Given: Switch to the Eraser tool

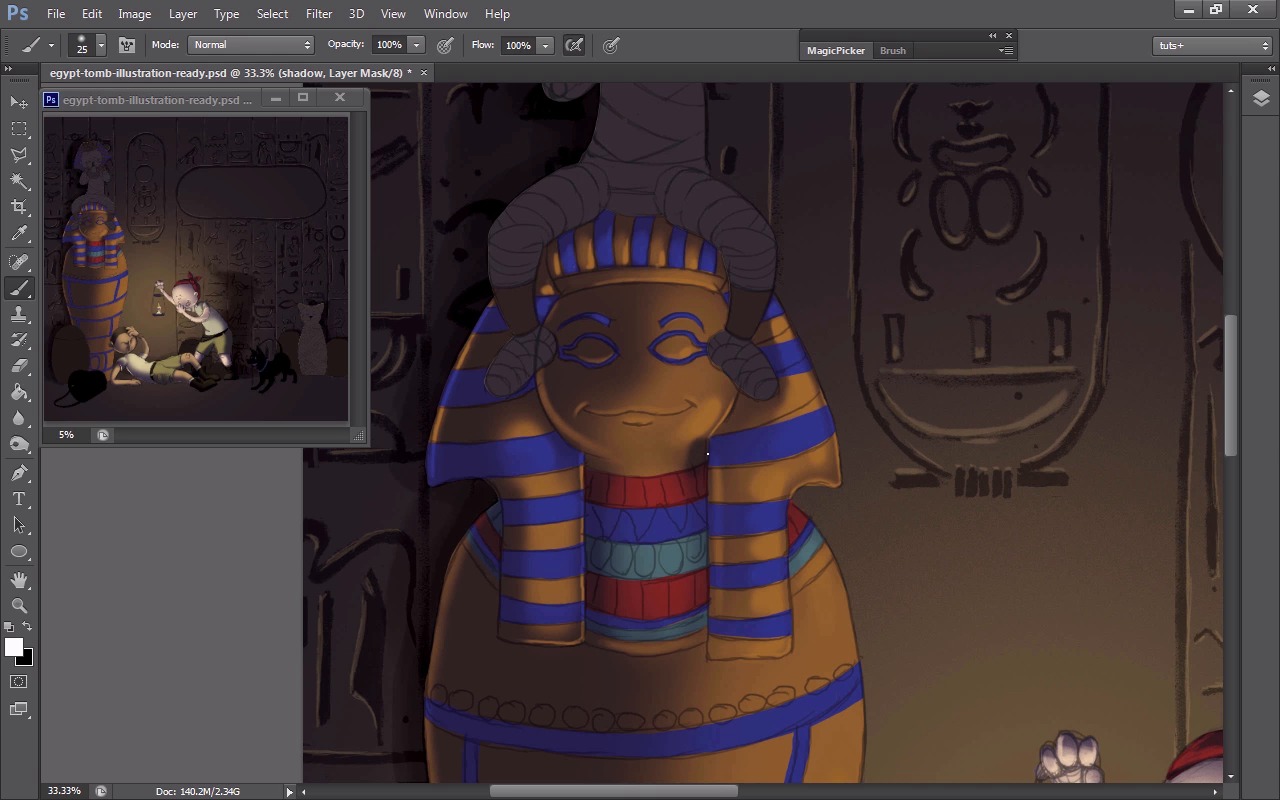Looking at the screenshot, I should [19, 366].
